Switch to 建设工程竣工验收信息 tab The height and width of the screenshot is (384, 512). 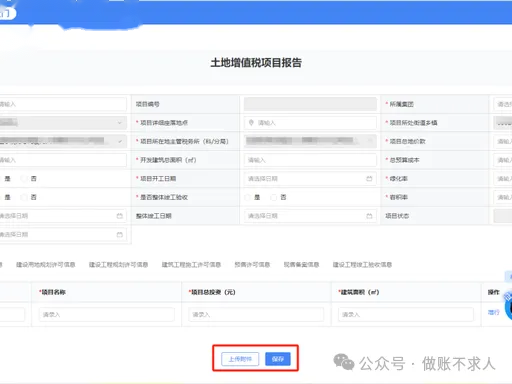tap(362, 265)
